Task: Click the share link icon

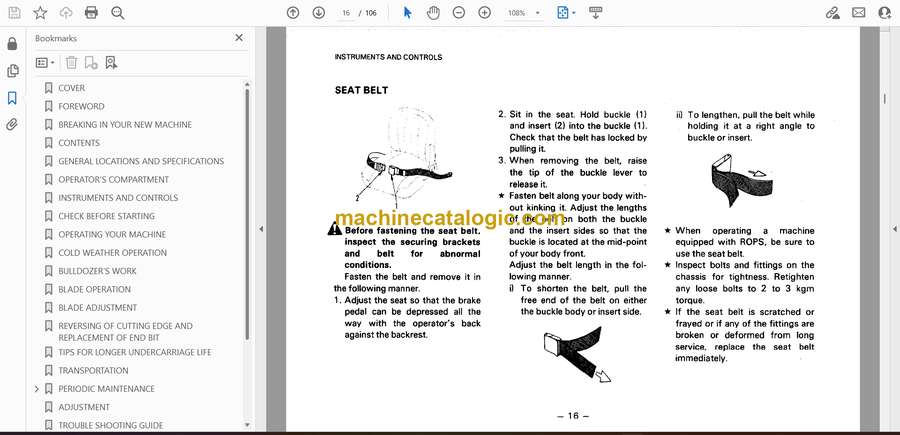Action: [x=832, y=13]
